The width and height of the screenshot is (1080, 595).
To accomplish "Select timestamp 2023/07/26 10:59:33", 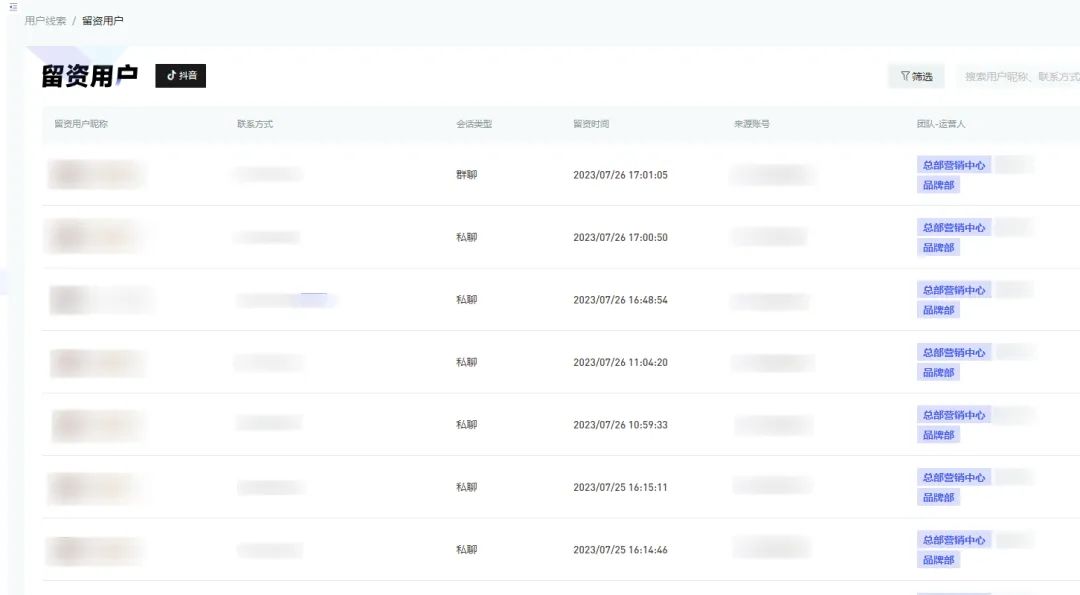I will 621,425.
